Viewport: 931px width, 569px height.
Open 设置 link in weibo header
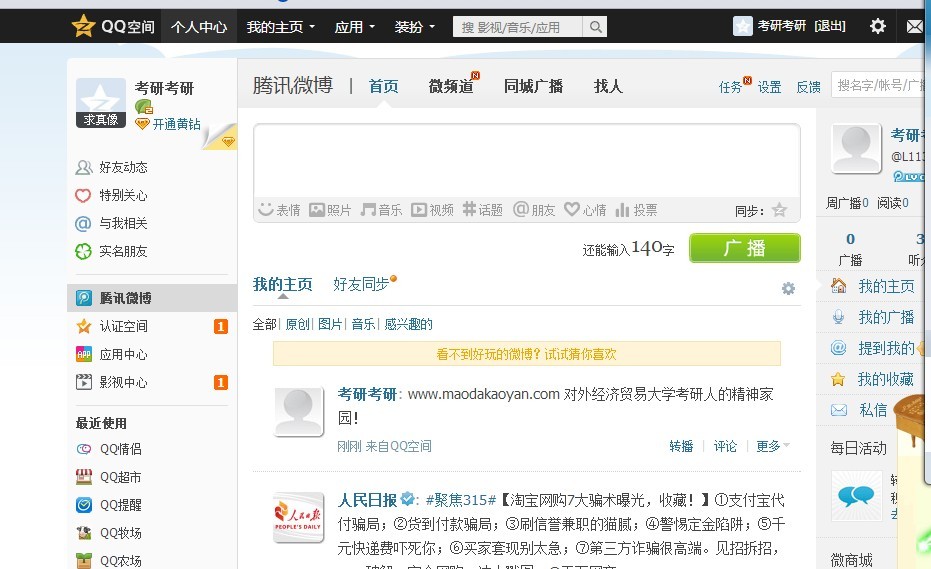click(x=770, y=87)
